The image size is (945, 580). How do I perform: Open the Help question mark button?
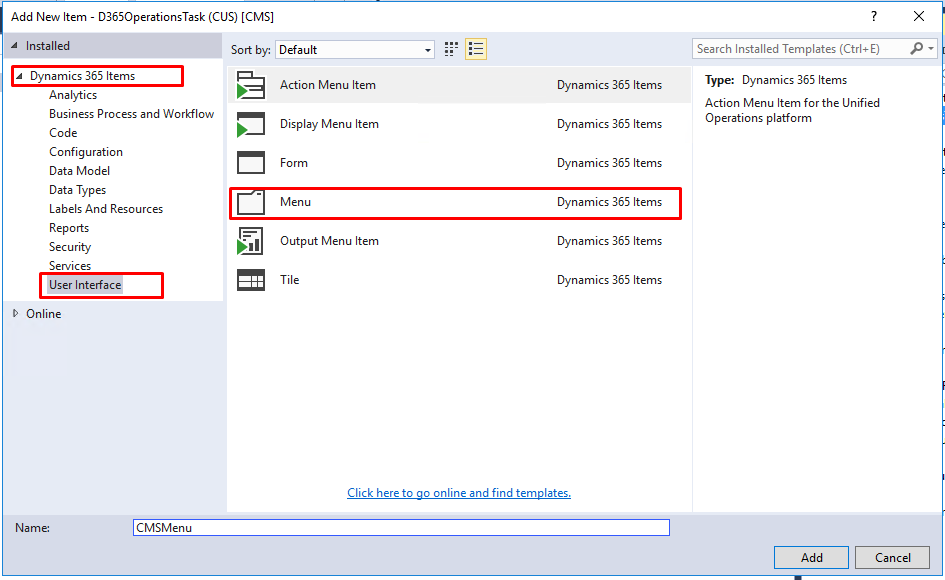point(874,16)
